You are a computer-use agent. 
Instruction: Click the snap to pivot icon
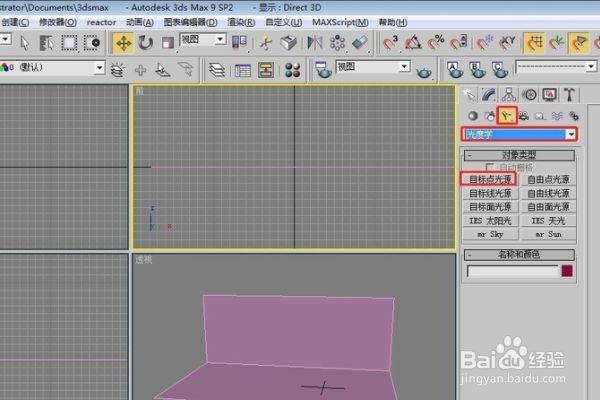tap(556, 43)
